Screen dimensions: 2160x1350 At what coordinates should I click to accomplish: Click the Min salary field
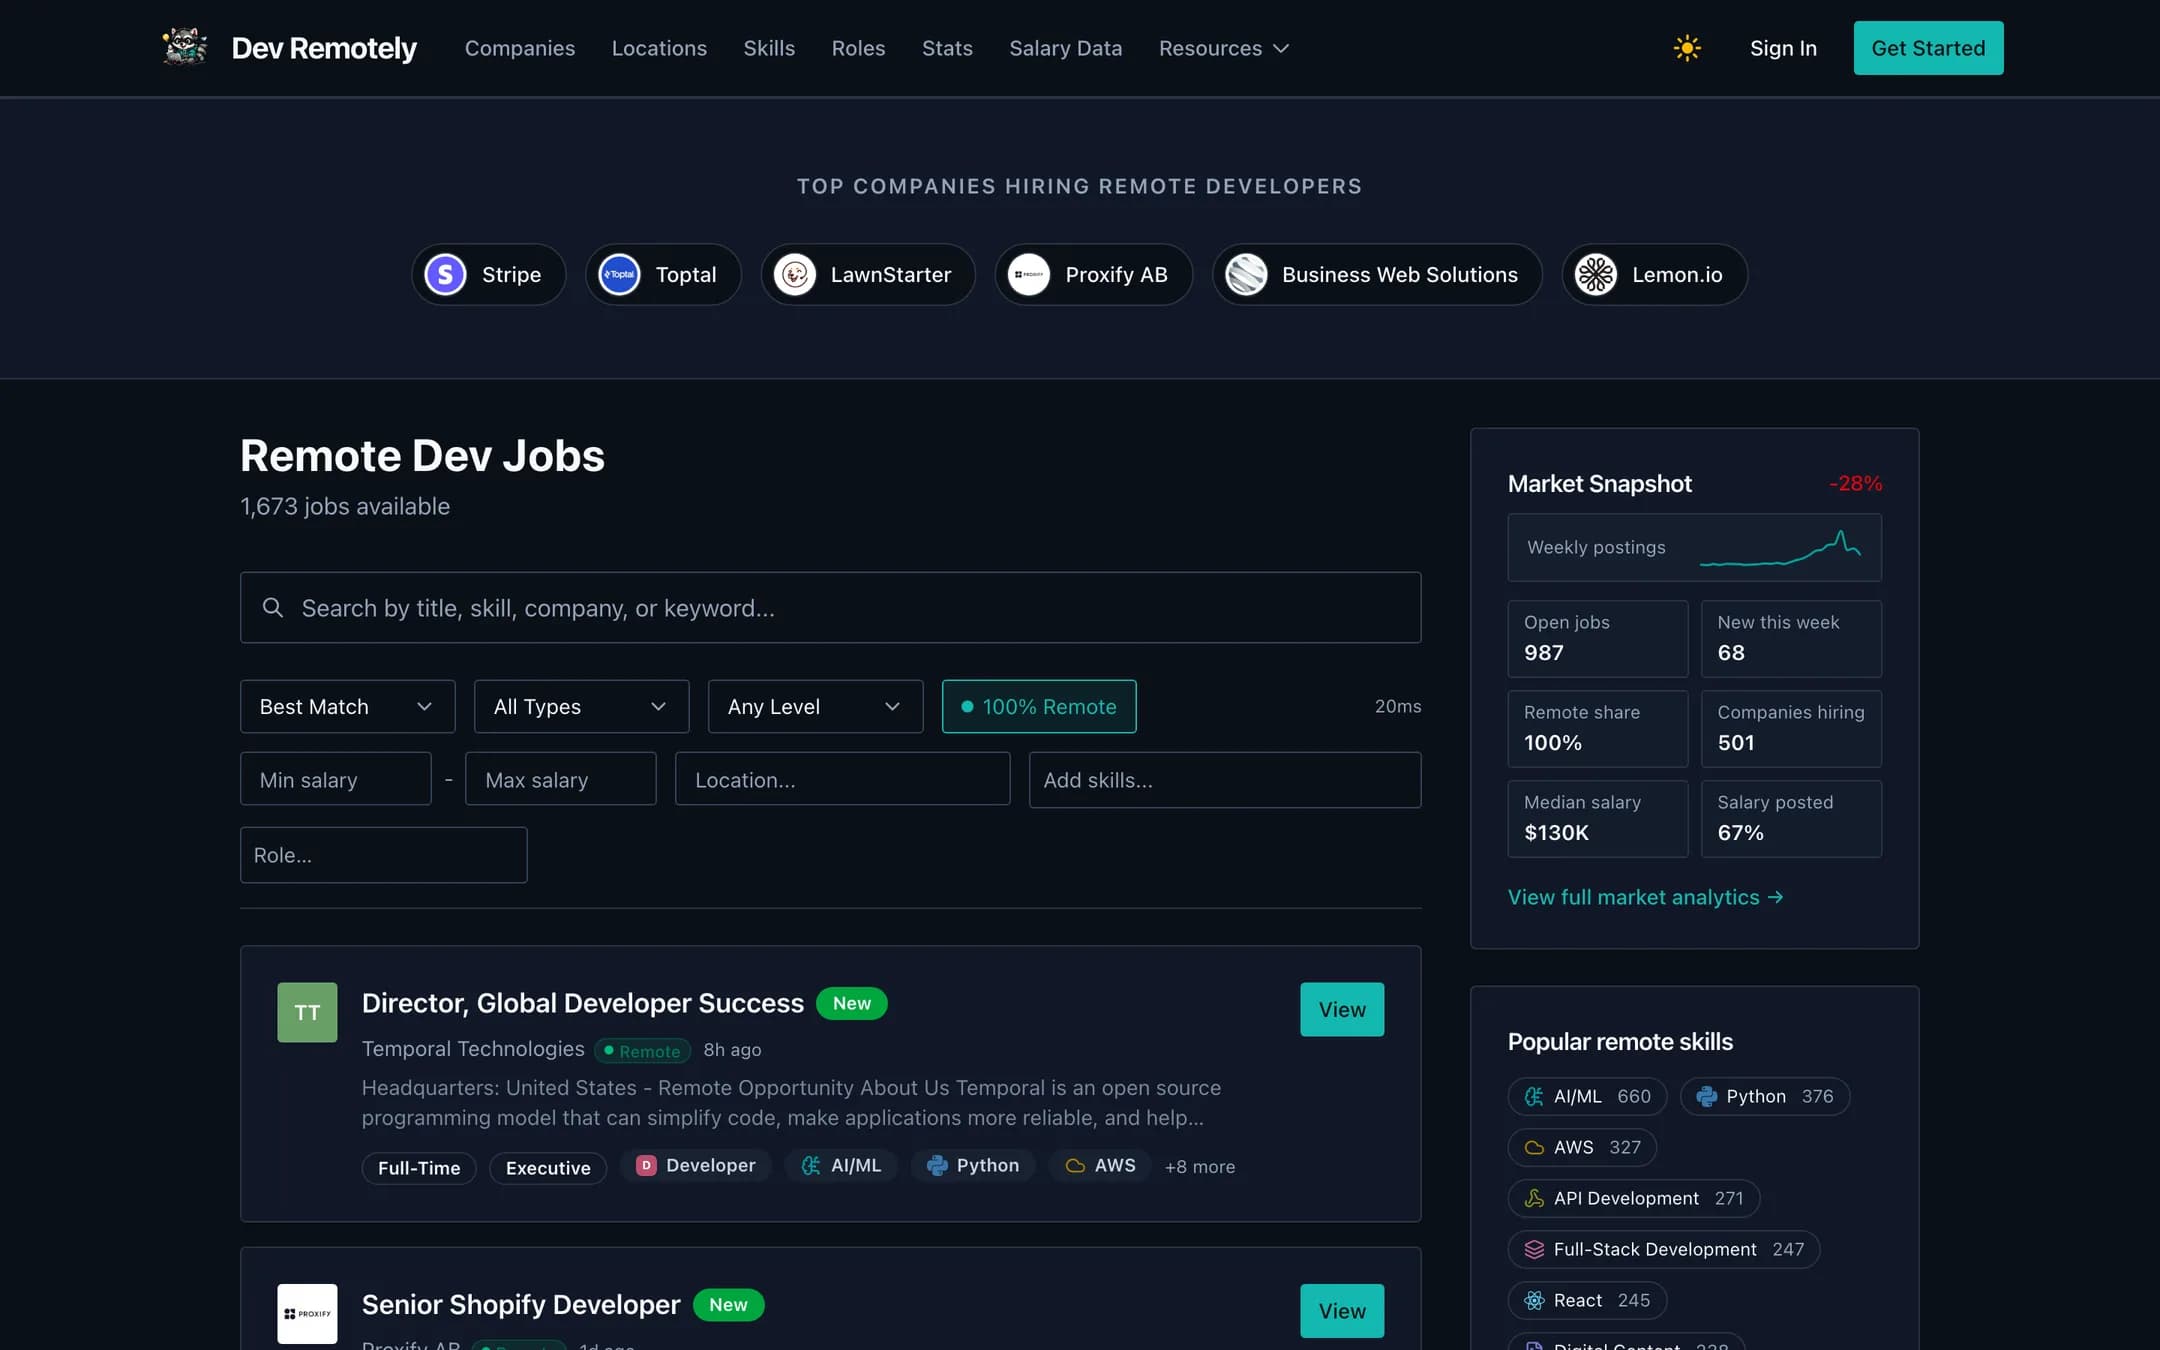click(335, 779)
